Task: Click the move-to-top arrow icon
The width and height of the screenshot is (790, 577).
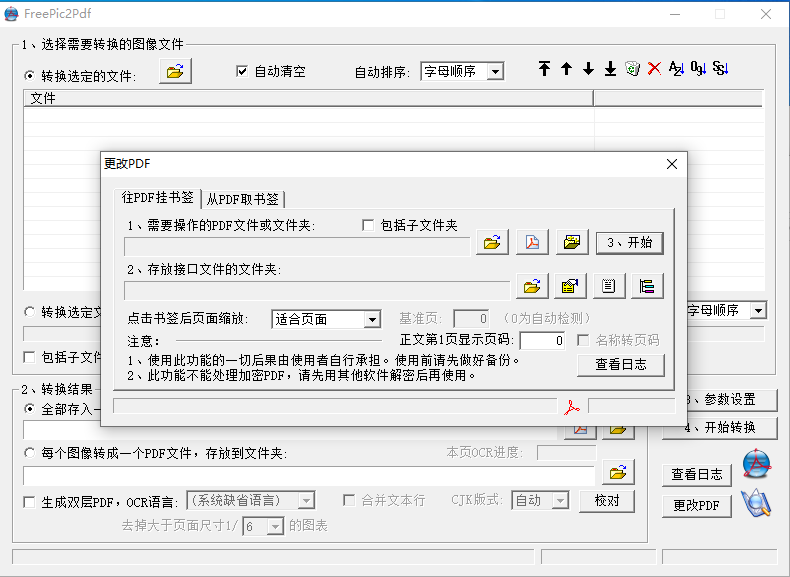Action: pyautogui.click(x=544, y=69)
